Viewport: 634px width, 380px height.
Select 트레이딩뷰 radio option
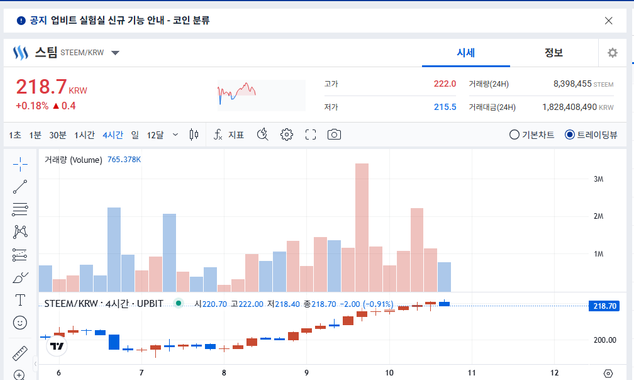tap(591, 135)
